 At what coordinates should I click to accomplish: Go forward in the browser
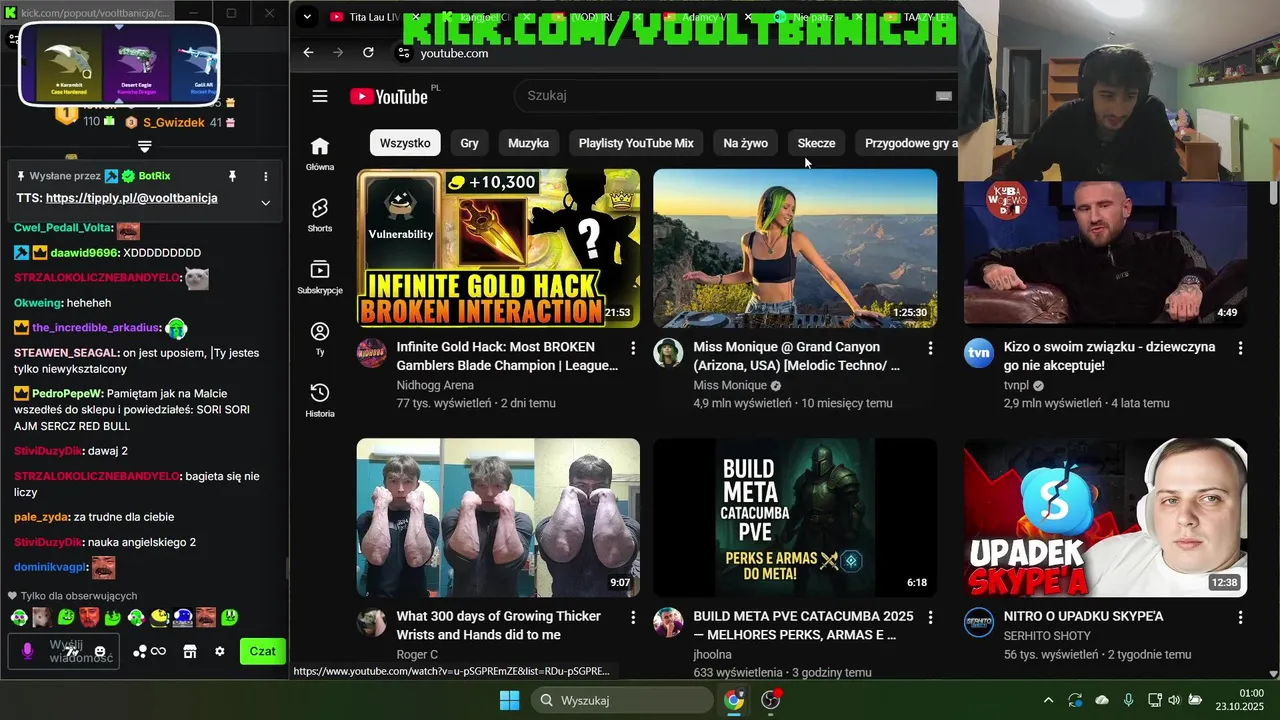(x=338, y=53)
